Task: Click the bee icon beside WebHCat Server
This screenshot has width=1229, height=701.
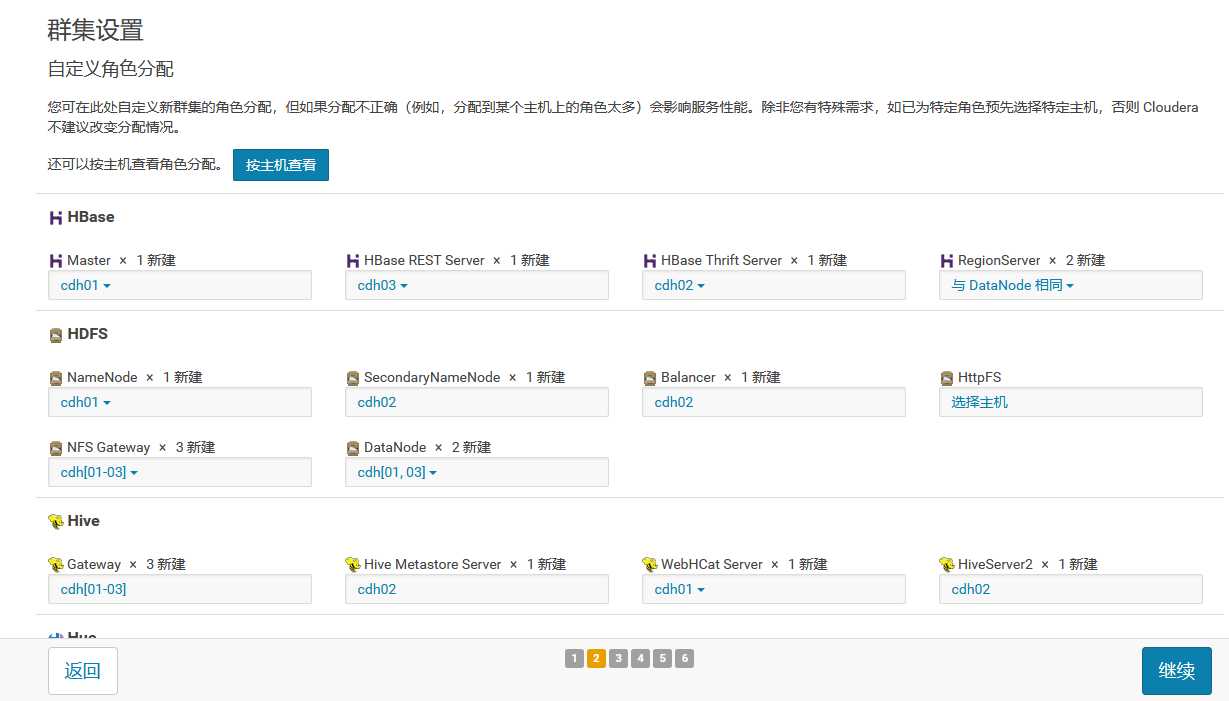Action: [650, 565]
